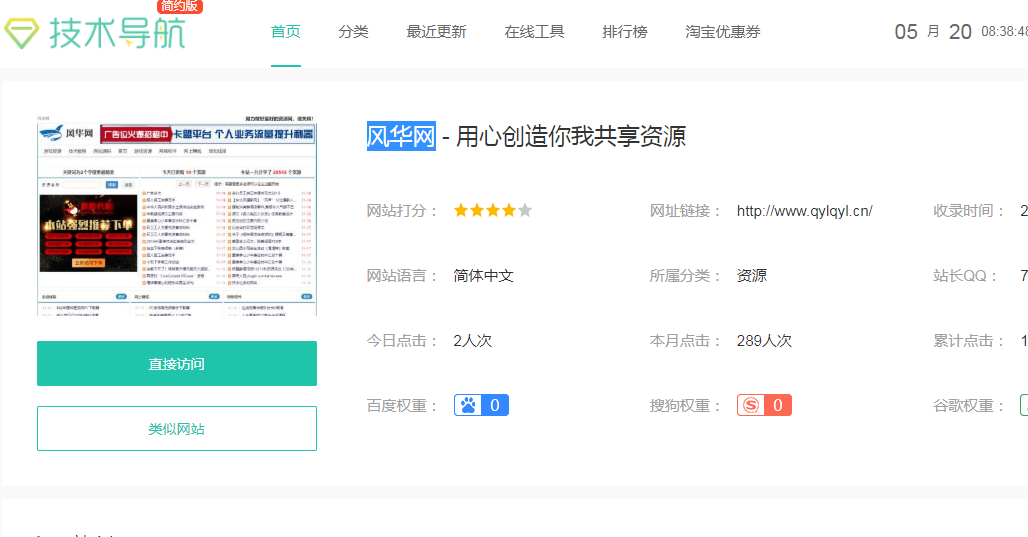Click the Baidu paw weight badge
The image size is (1028, 537).
coord(481,405)
